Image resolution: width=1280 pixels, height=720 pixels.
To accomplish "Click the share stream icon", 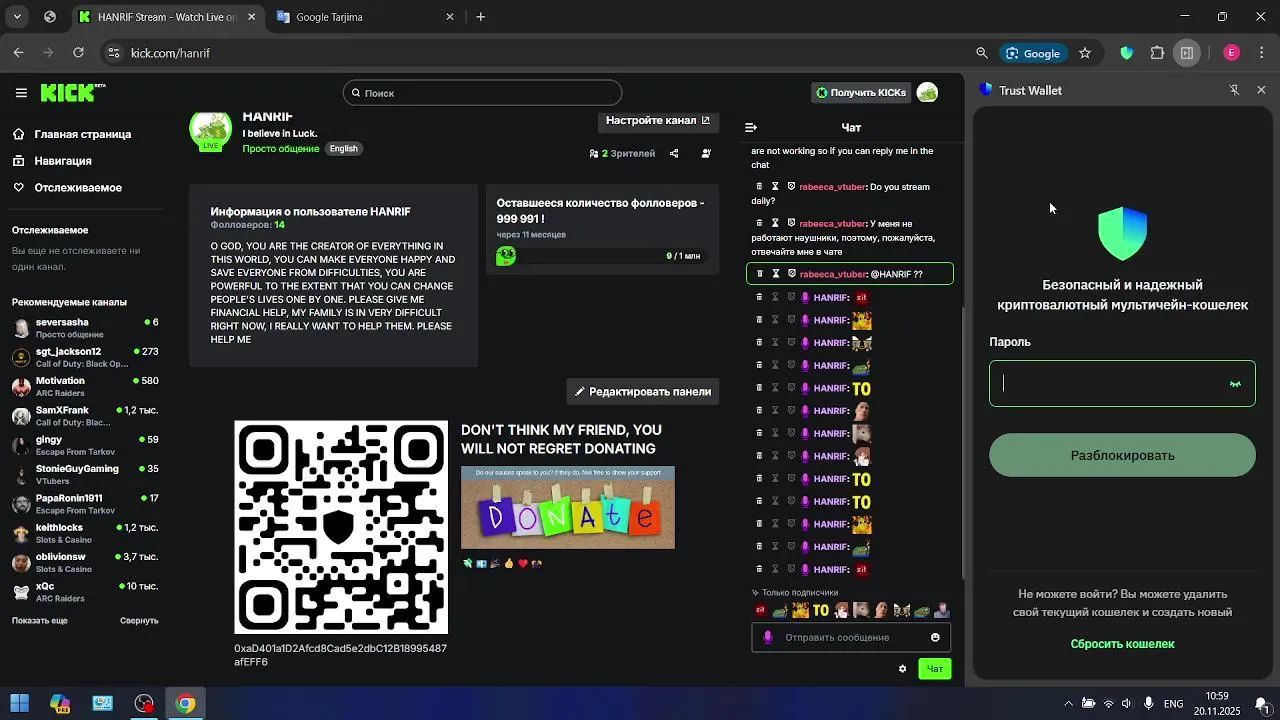I will [x=674, y=154].
